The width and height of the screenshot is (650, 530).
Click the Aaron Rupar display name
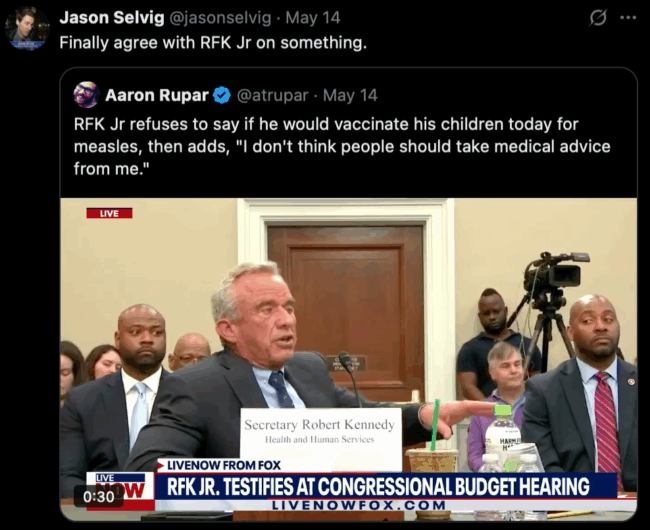pos(157,95)
